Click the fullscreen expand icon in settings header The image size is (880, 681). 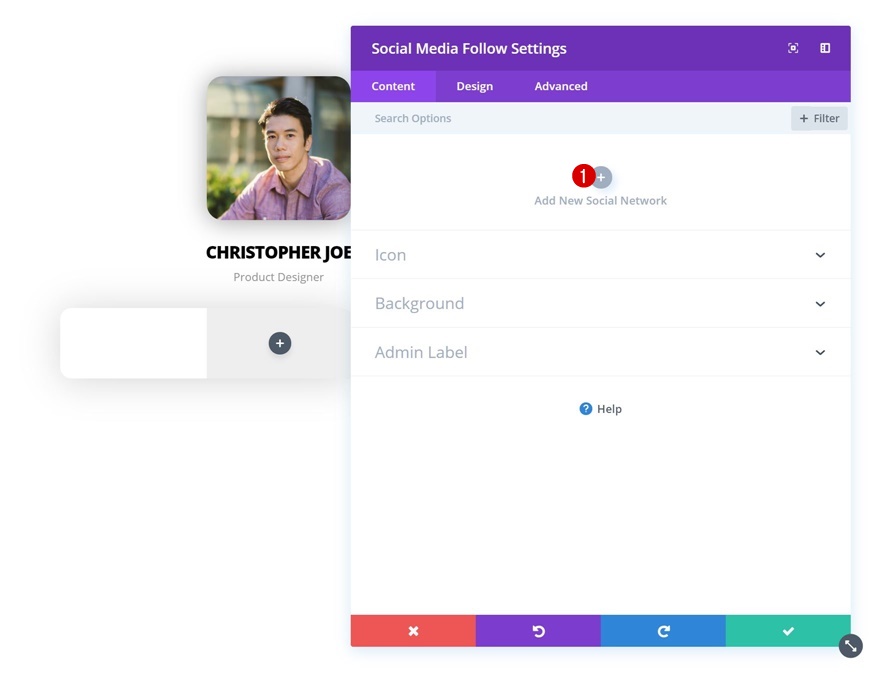coord(793,48)
